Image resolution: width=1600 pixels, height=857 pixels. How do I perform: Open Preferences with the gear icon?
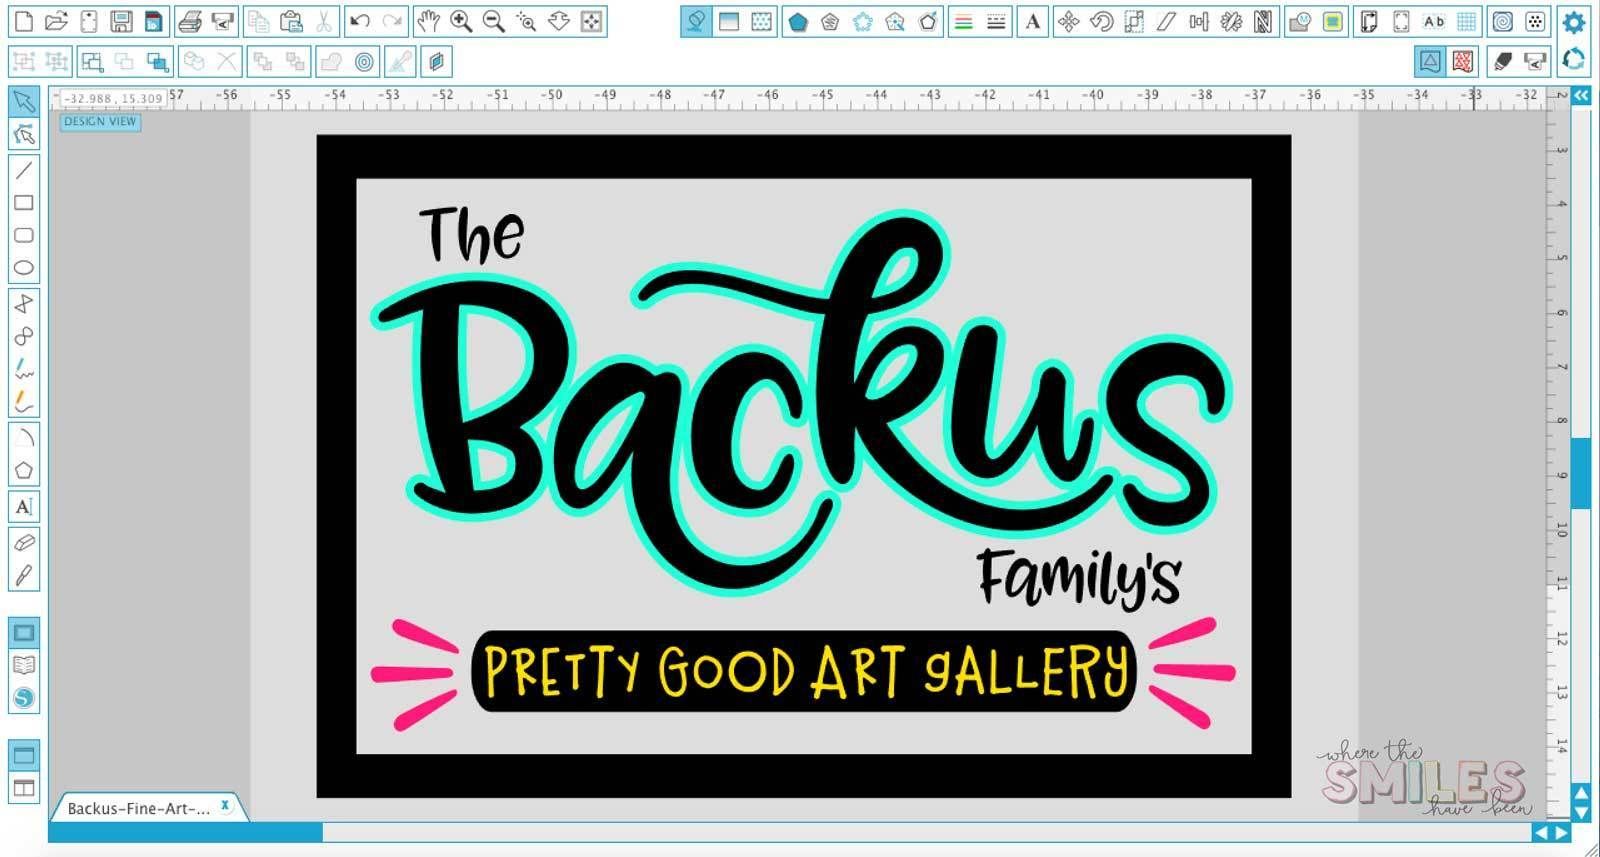click(1574, 21)
